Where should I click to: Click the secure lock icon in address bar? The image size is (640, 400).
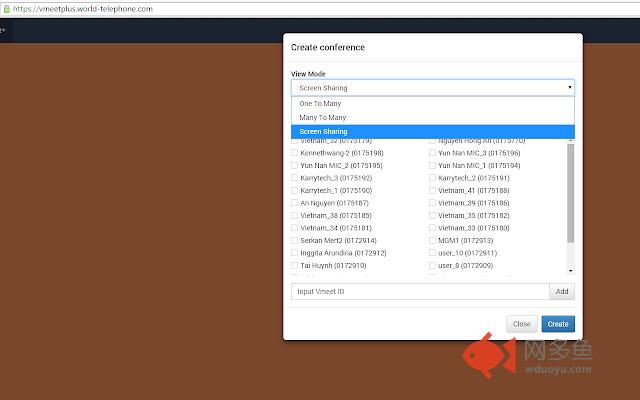(x=7, y=9)
